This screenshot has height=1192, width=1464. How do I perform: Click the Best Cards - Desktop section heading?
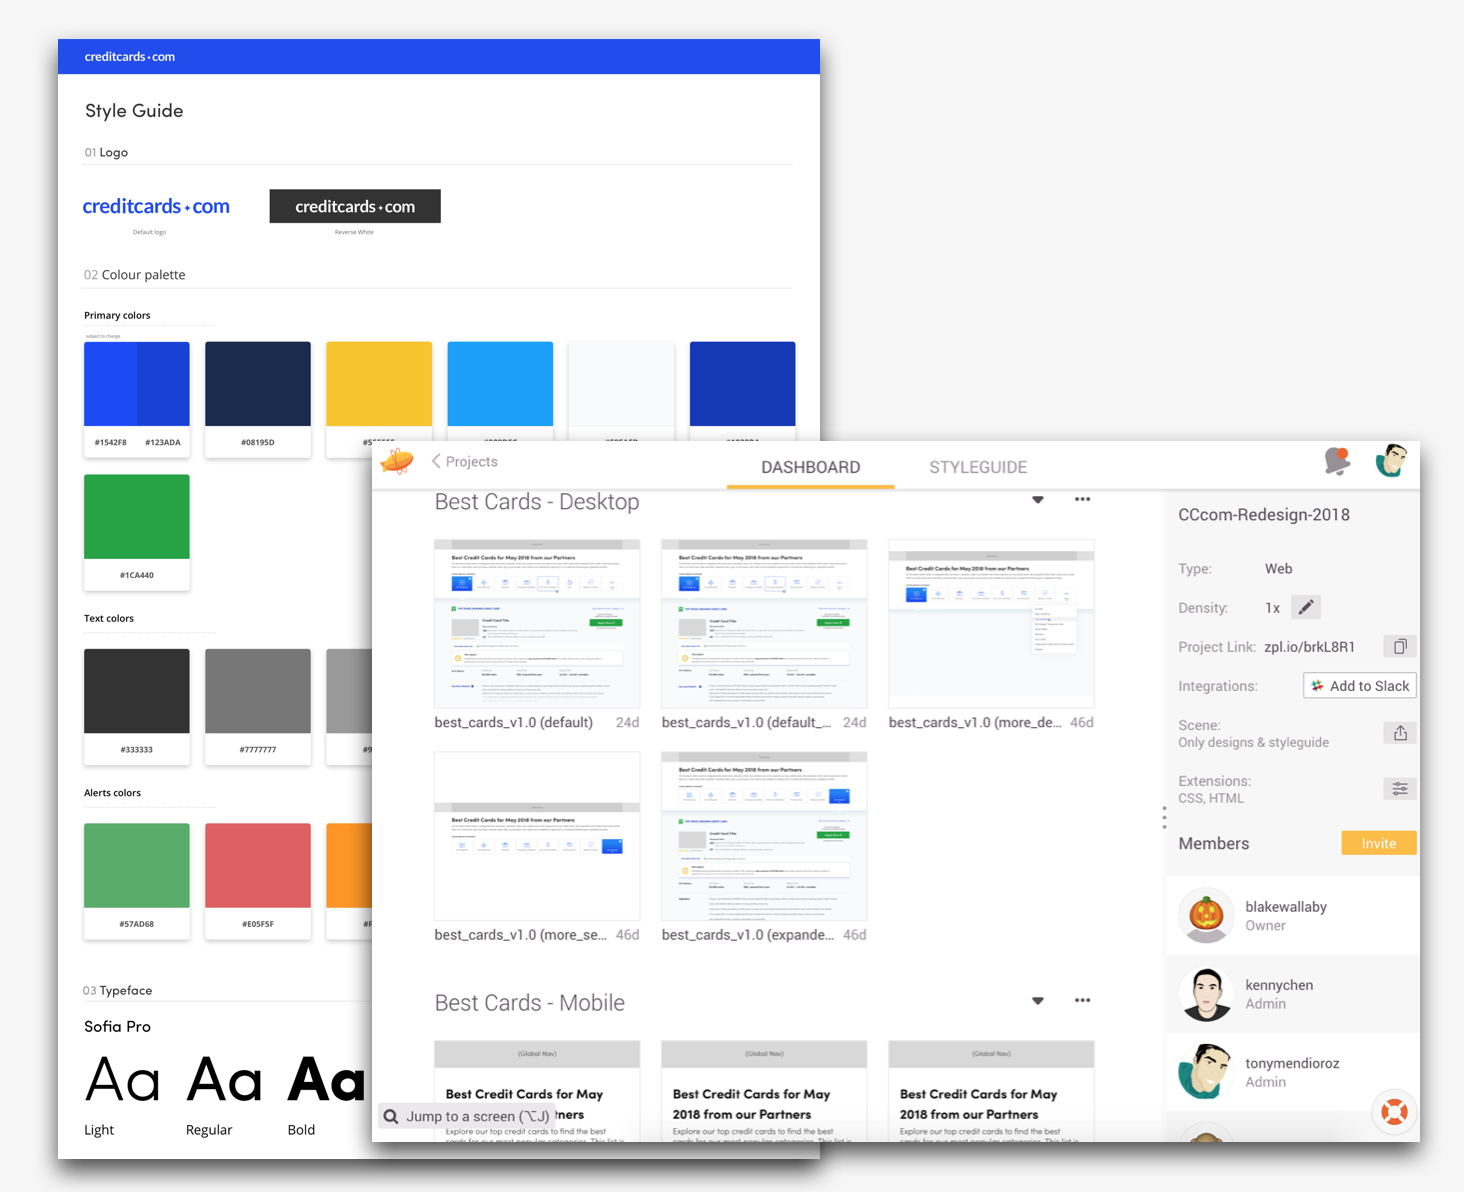point(537,502)
